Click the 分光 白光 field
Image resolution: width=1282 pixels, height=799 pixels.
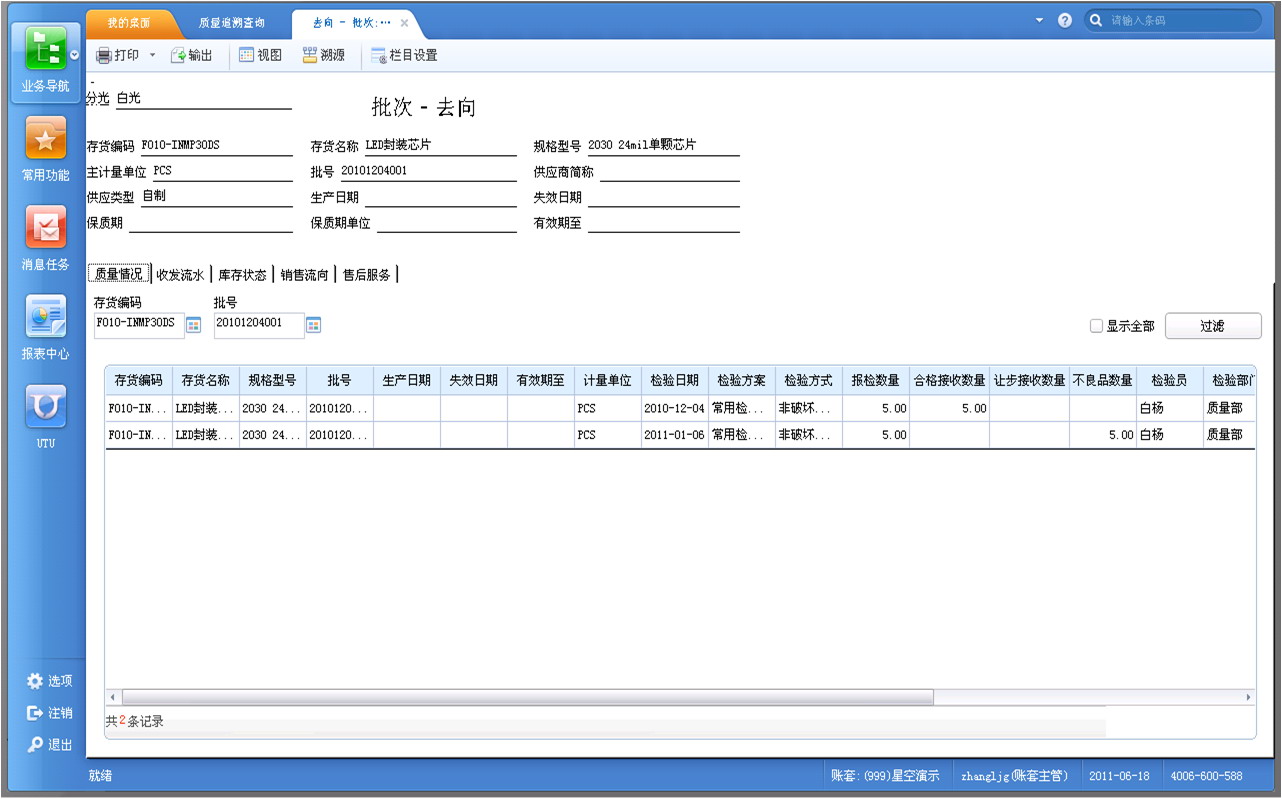coord(203,99)
